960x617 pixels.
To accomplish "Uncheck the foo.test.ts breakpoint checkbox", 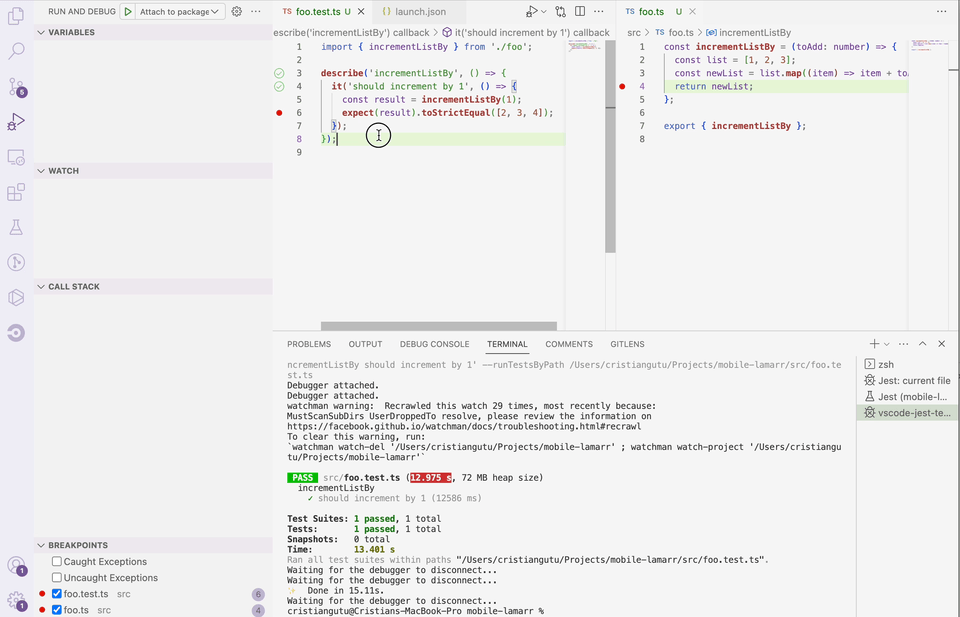I will point(57,594).
